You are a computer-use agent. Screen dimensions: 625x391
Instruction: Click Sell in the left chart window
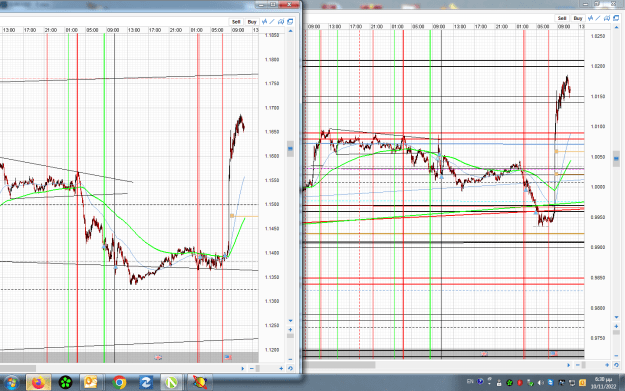tap(236, 22)
